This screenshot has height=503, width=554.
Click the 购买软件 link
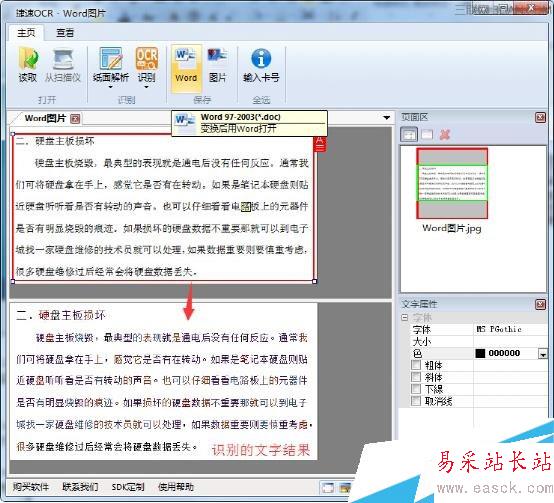tap(31, 487)
